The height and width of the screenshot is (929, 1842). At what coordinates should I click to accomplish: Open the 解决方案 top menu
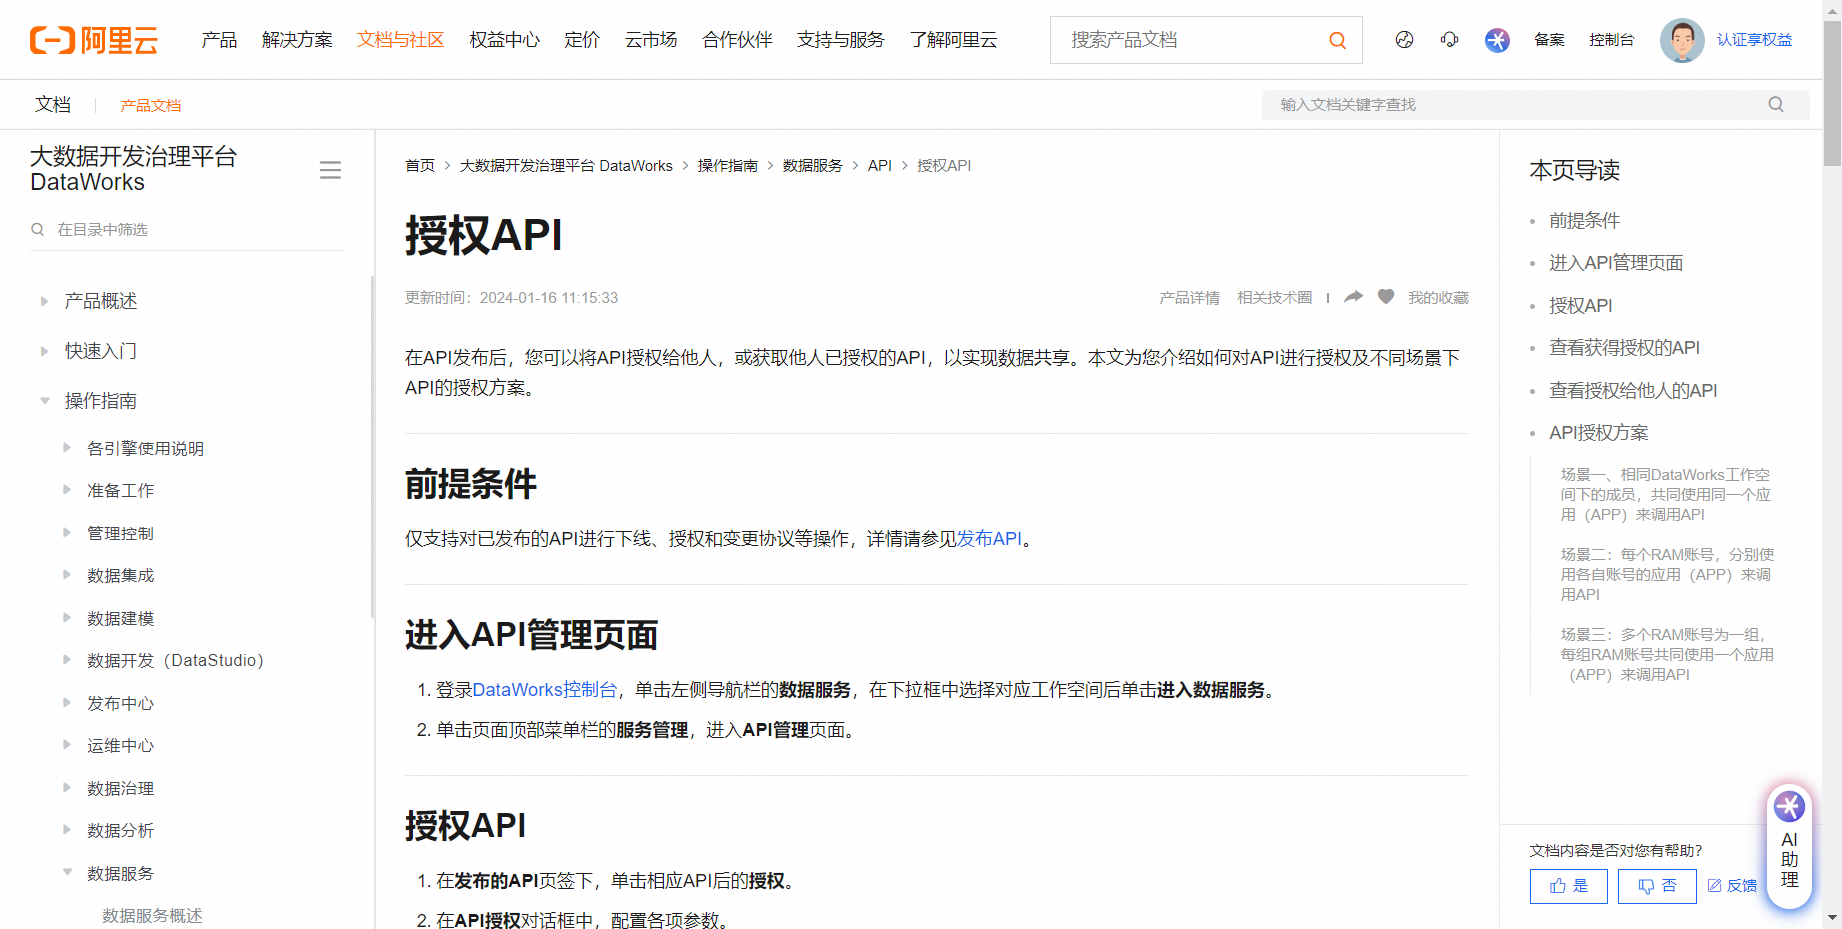(x=297, y=40)
